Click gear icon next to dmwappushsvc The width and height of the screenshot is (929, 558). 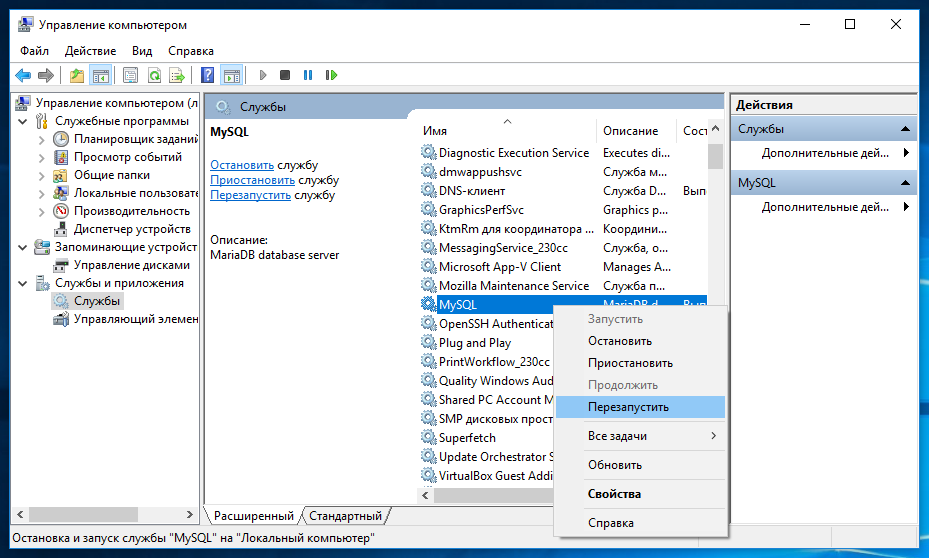click(428, 171)
